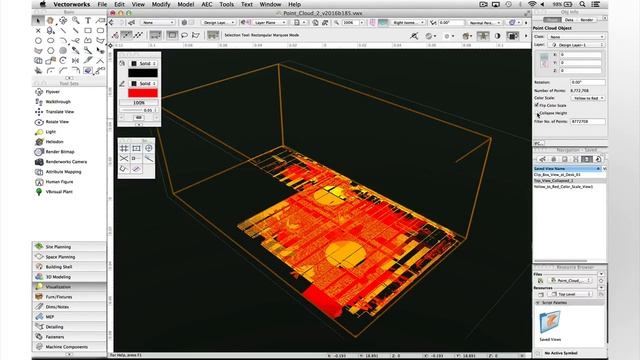The height and width of the screenshot is (360, 640).
Task: Select the Render Bitmap tool
Action: (x=60, y=151)
